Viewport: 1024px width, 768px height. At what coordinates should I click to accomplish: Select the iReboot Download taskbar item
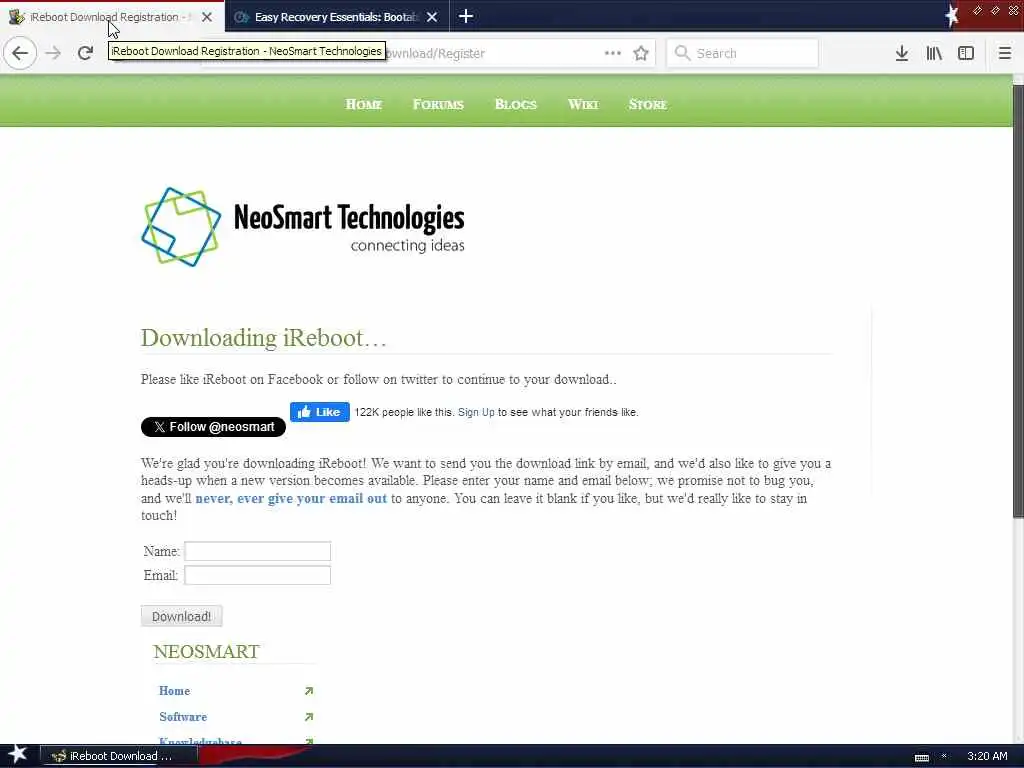[119, 756]
